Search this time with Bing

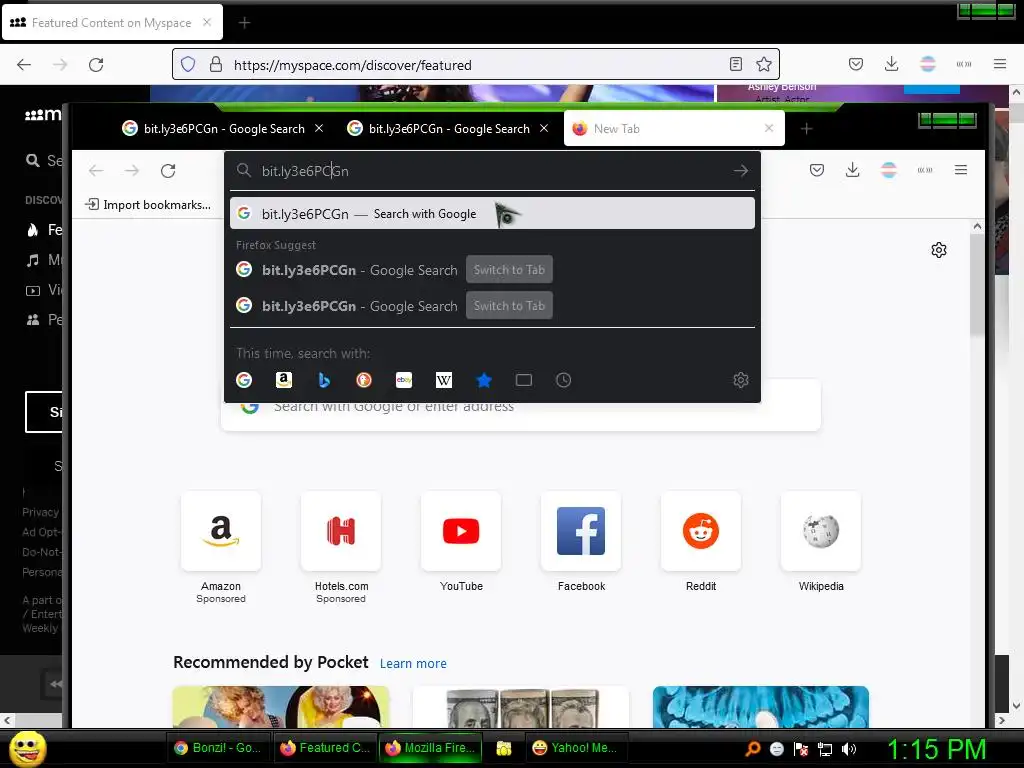[x=324, y=380]
